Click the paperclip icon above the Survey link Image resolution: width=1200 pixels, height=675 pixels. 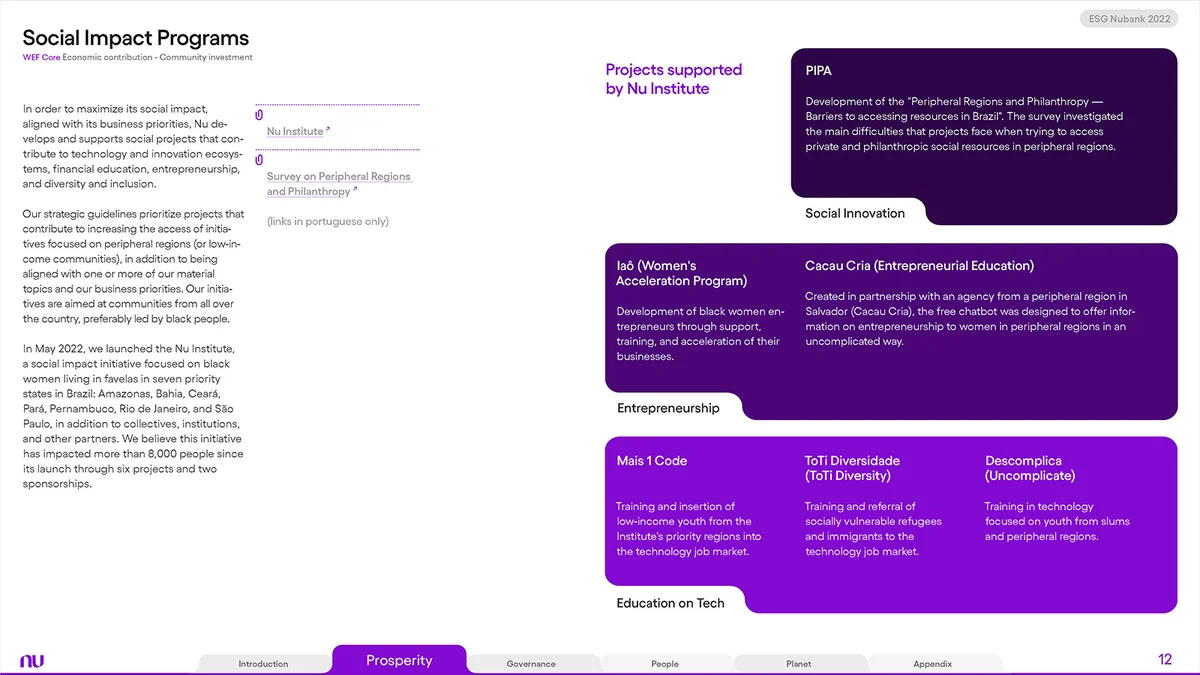click(x=259, y=160)
